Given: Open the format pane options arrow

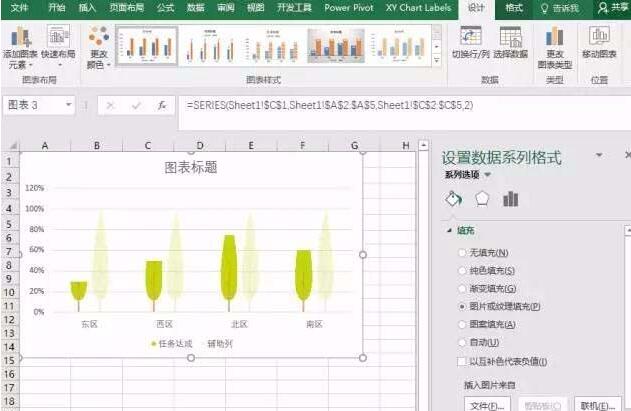Looking at the screenshot, I should coord(599,155).
